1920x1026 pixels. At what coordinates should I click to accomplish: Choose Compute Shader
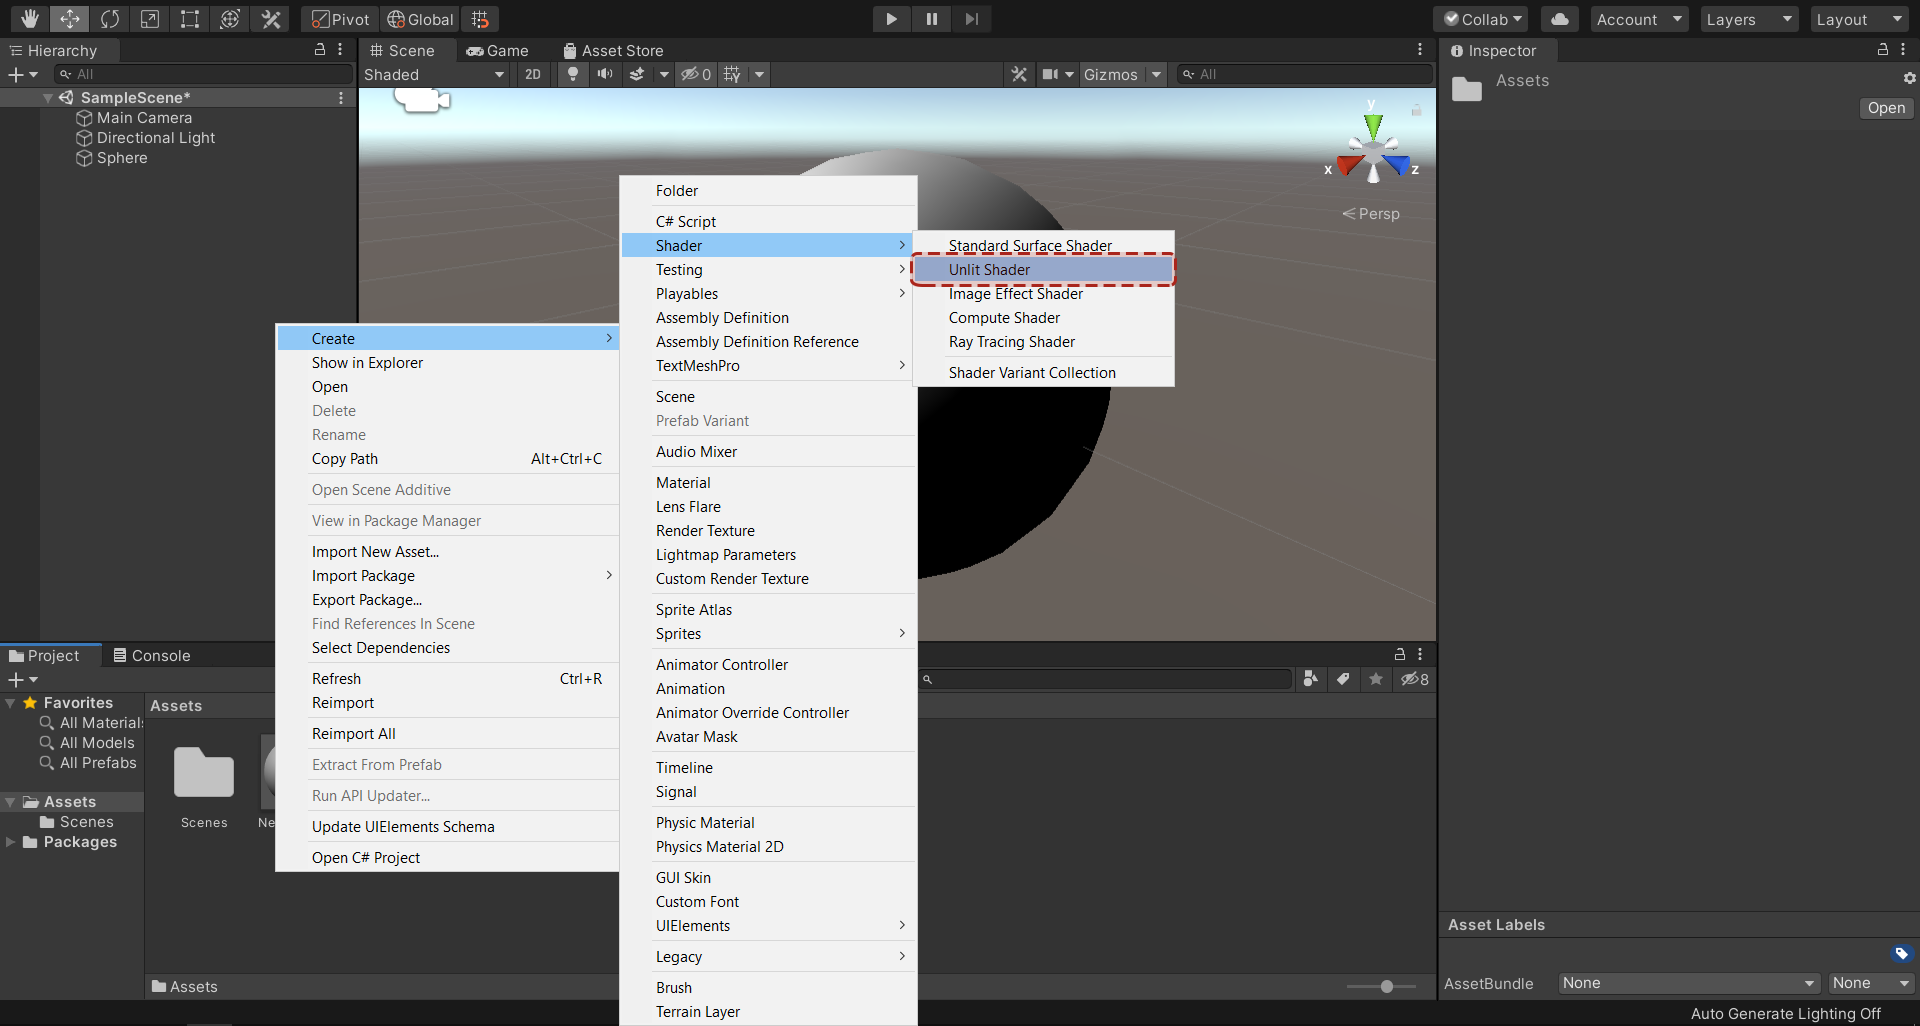coord(1043,318)
